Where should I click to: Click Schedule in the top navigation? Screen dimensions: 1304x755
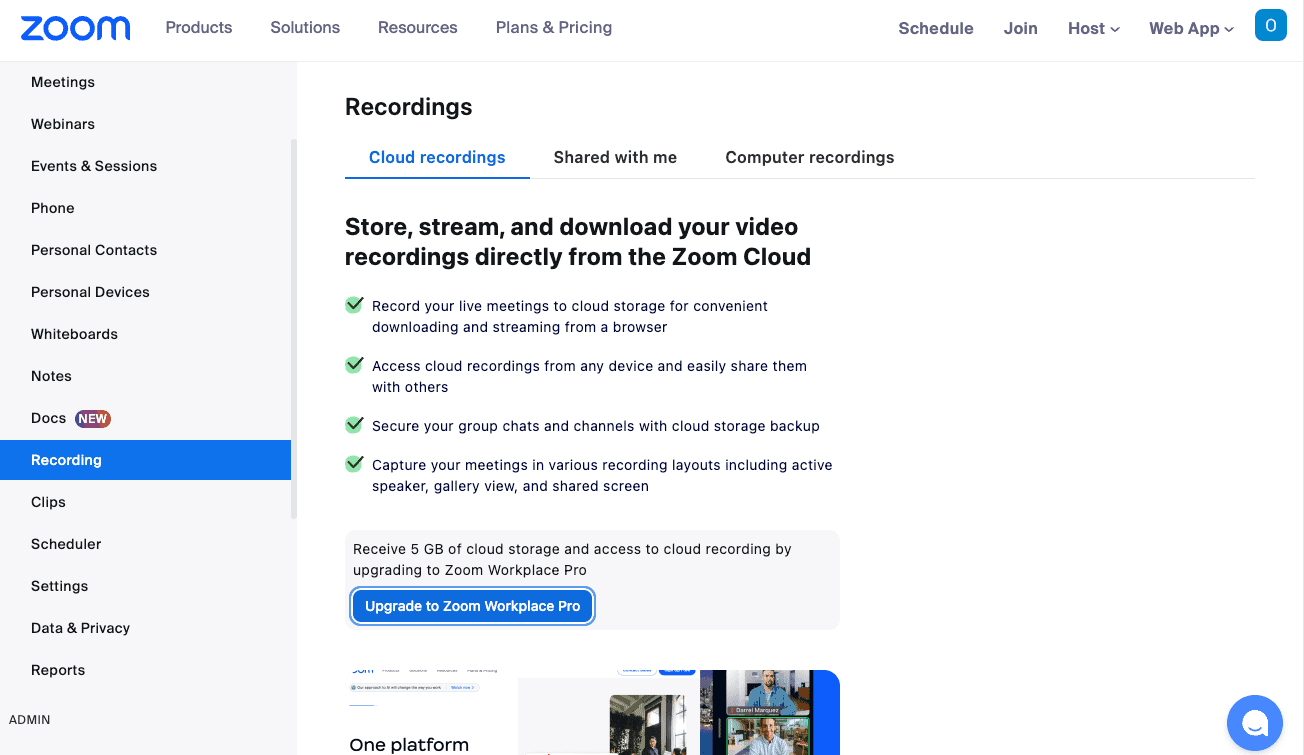click(x=935, y=28)
